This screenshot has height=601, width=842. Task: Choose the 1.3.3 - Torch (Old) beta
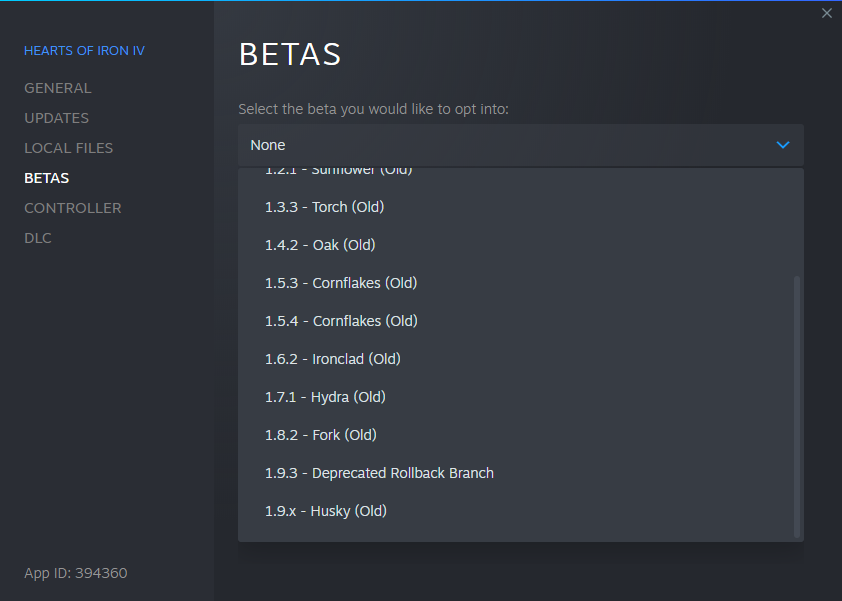click(x=324, y=207)
